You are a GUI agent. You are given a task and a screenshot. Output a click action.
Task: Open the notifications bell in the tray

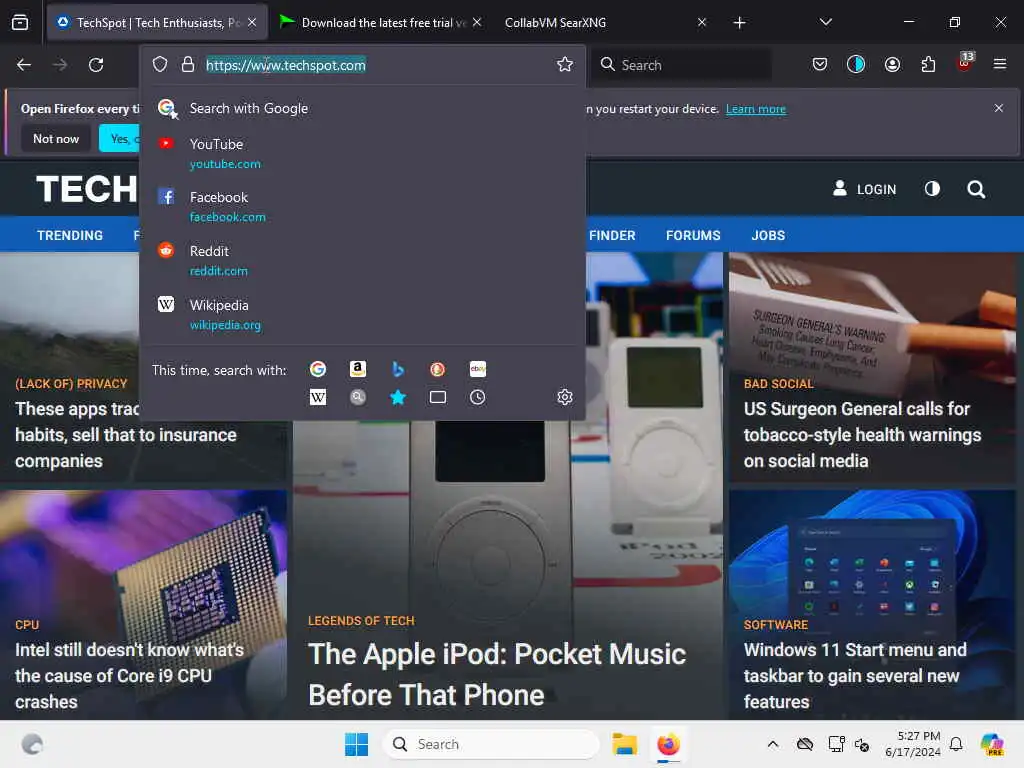tap(956, 744)
